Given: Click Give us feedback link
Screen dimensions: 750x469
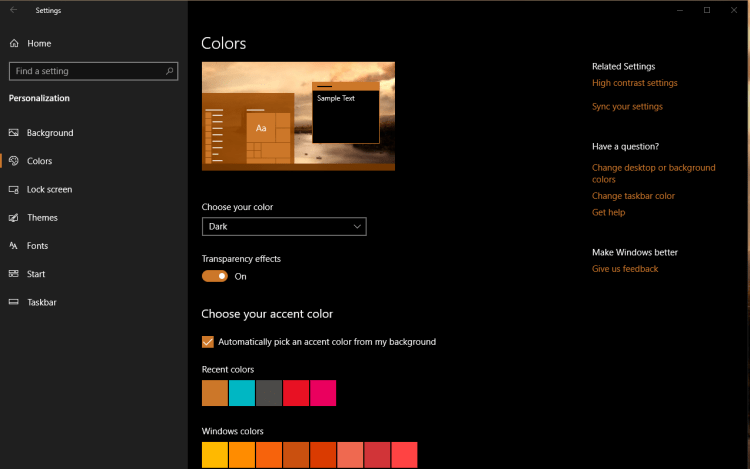Looking at the screenshot, I should (x=625, y=269).
